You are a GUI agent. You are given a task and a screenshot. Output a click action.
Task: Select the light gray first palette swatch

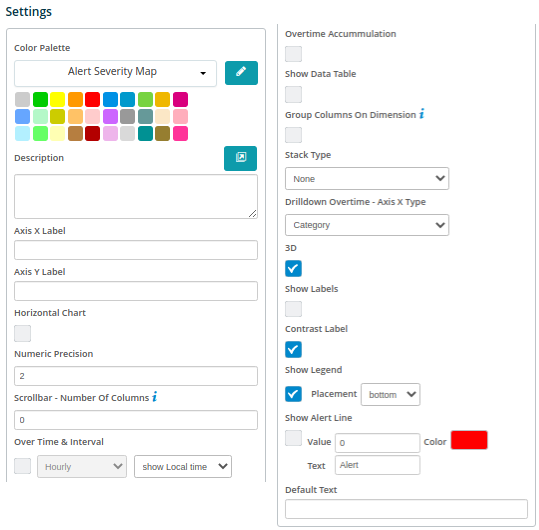(22, 99)
